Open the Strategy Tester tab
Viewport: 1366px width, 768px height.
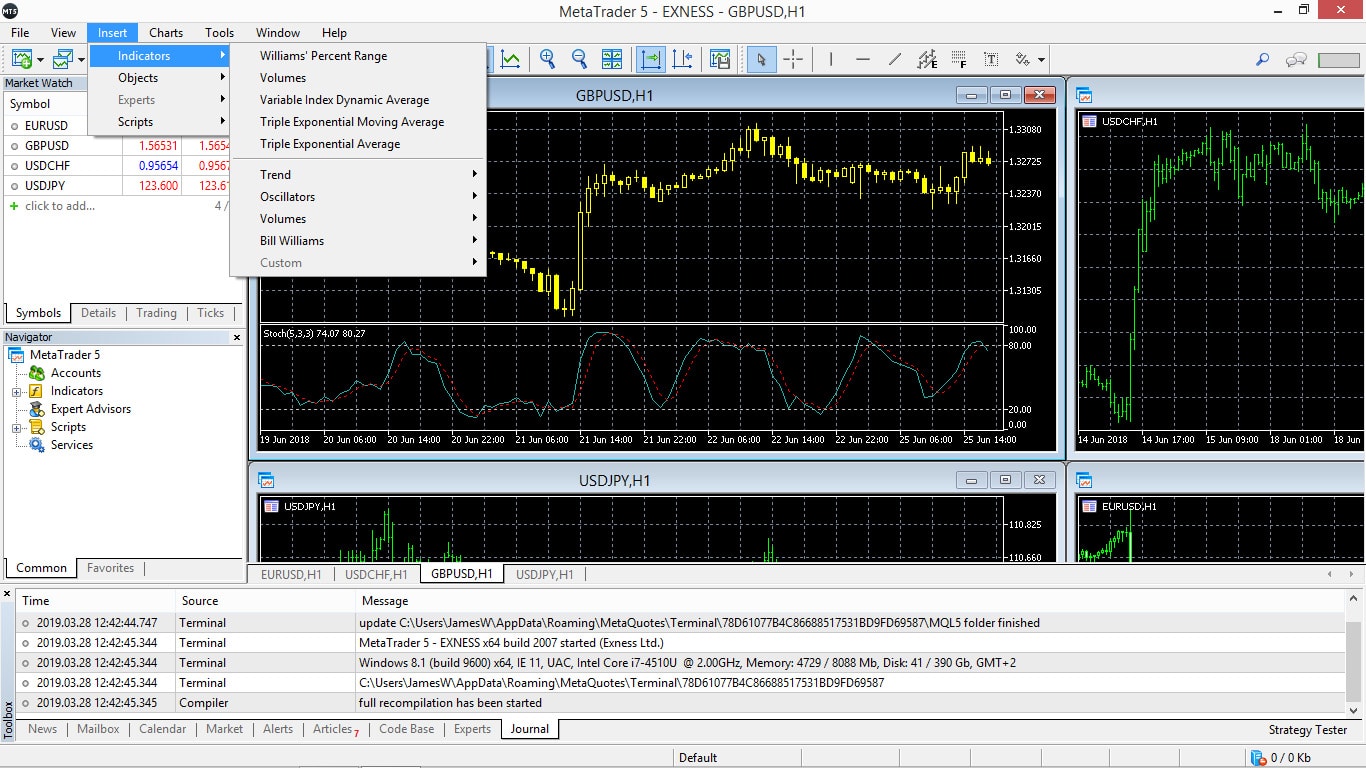[1308, 730]
